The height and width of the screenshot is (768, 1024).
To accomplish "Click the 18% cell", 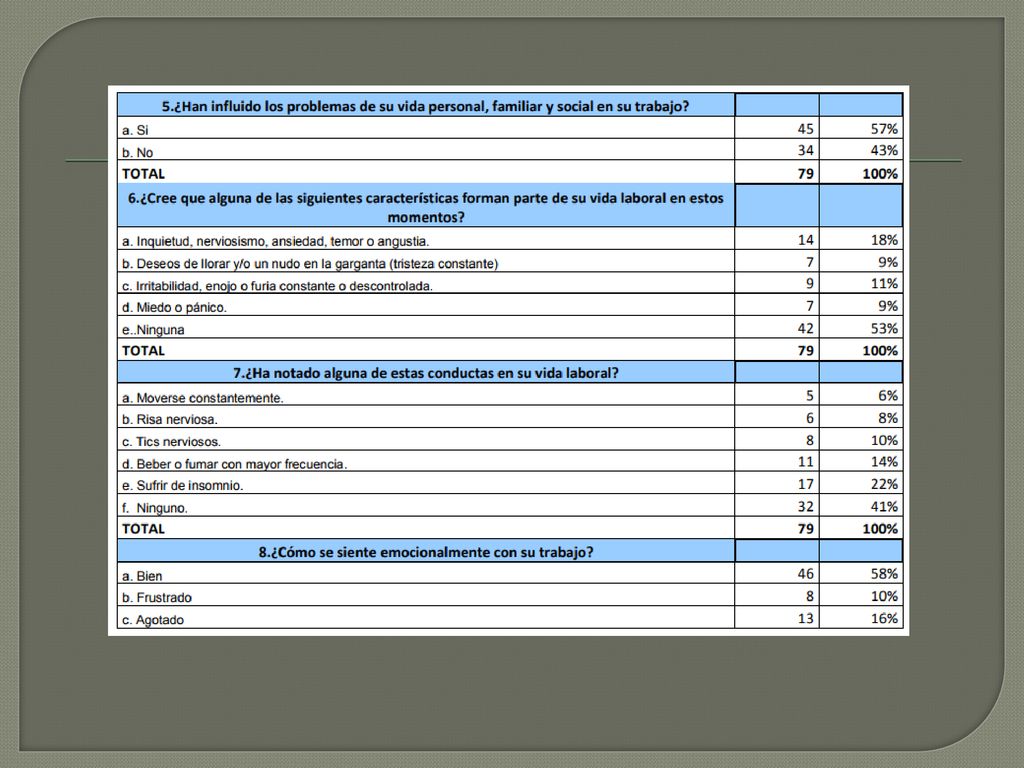I will tap(884, 240).
